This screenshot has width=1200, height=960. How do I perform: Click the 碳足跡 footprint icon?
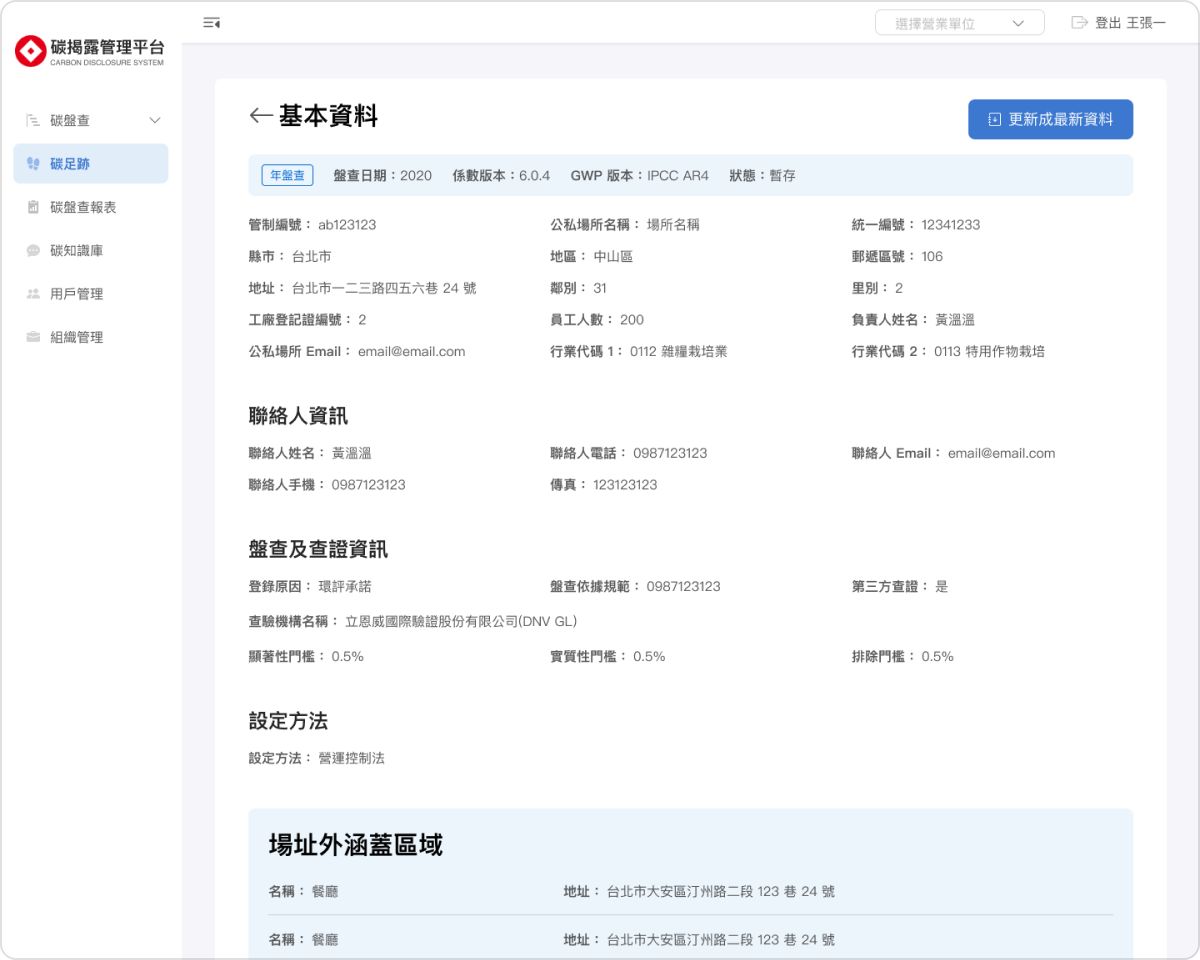click(x=33, y=163)
